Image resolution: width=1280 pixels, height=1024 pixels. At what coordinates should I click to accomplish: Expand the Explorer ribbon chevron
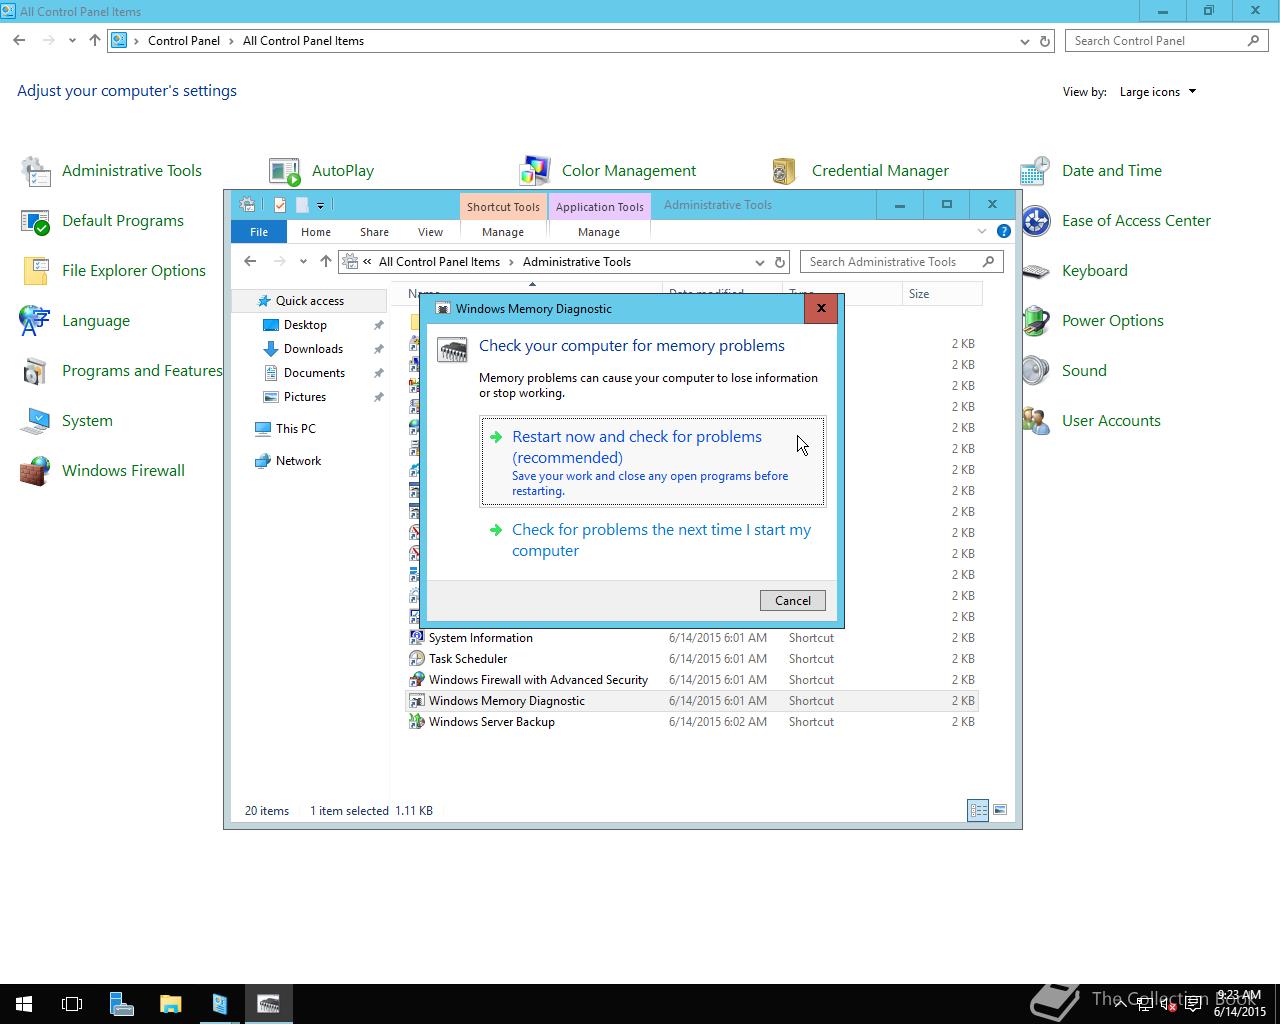click(x=981, y=231)
